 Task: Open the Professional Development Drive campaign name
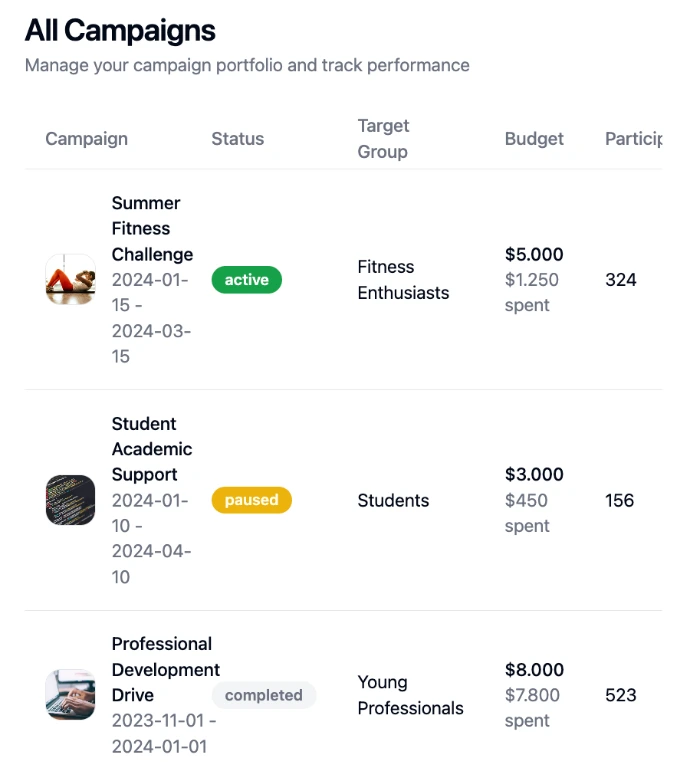(x=165, y=669)
